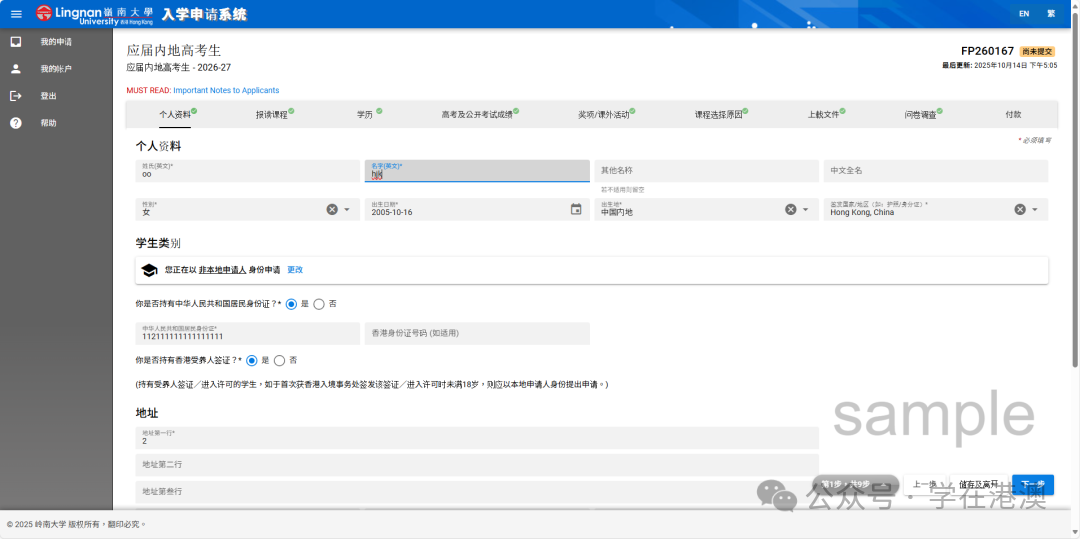Clear the 出生地 field value
This screenshot has width=1080, height=539.
click(x=790, y=209)
